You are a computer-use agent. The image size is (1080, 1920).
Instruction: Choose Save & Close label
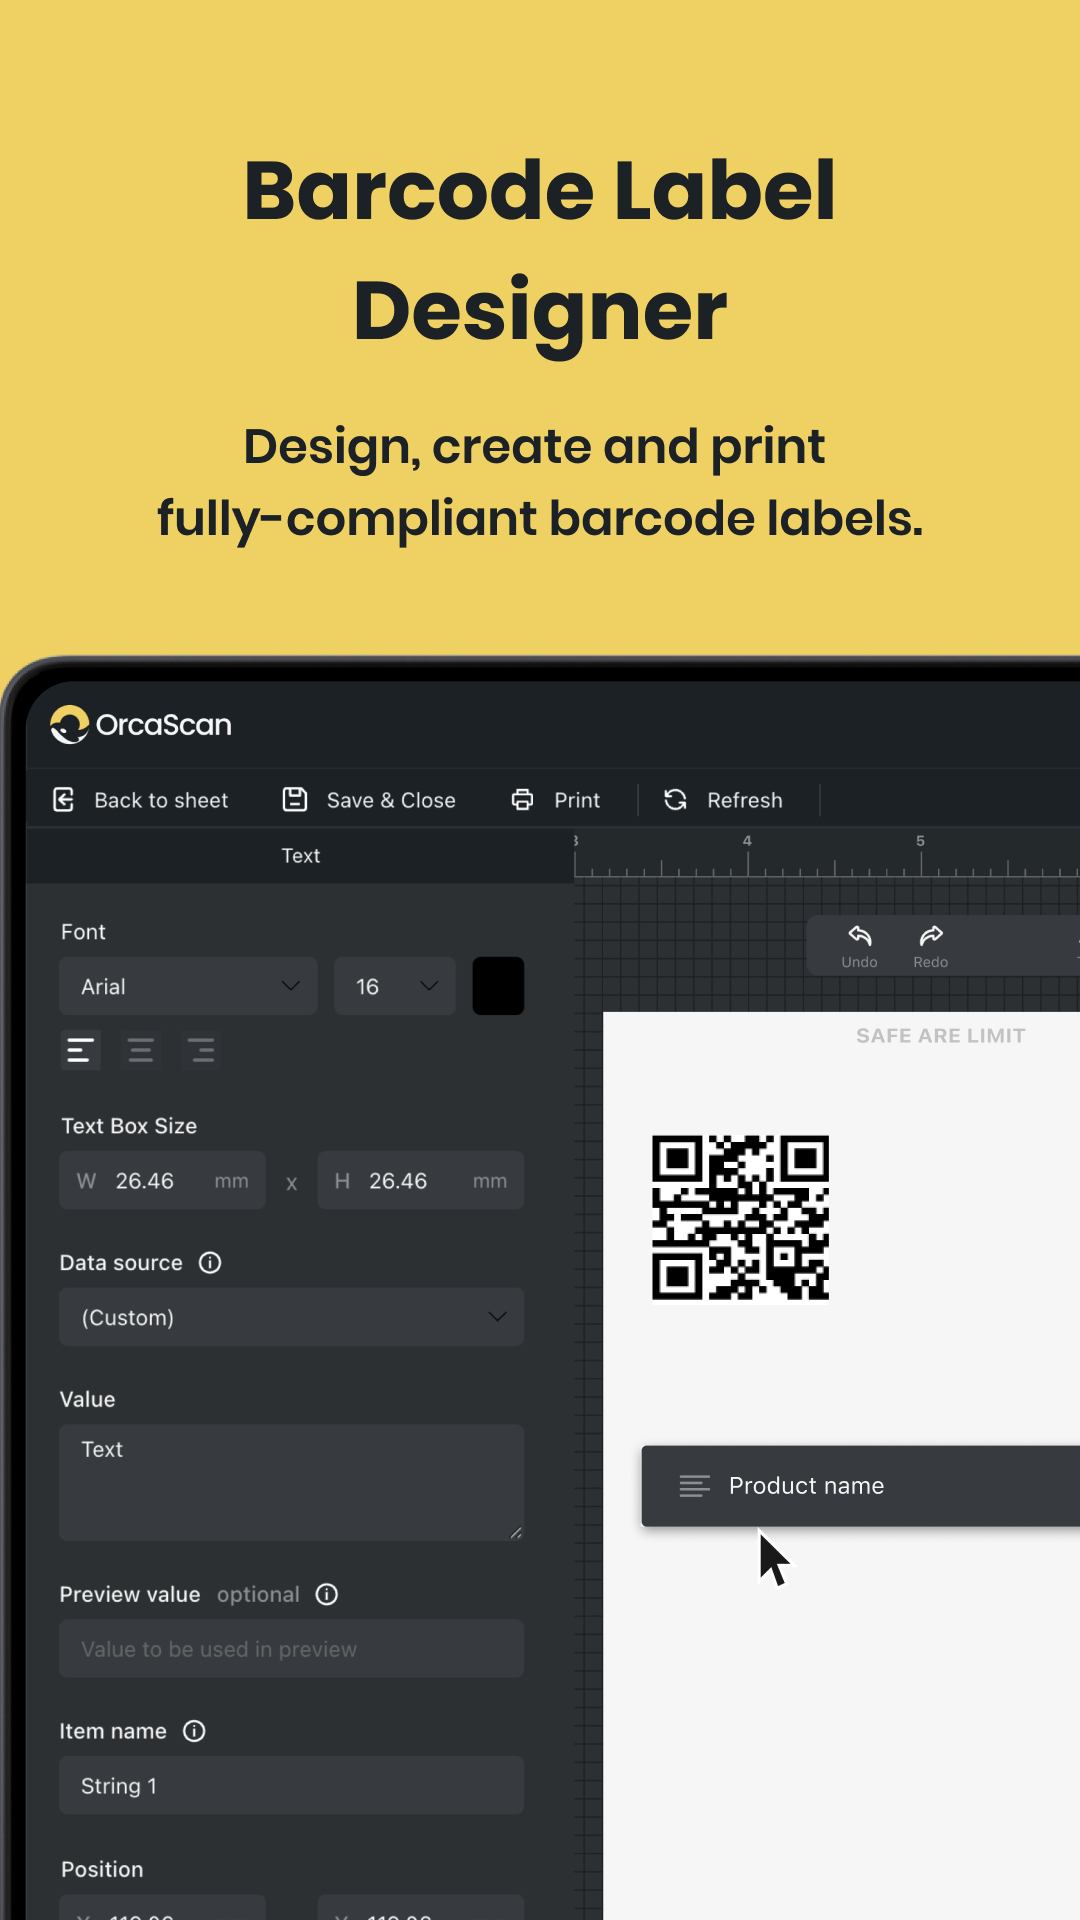391,800
